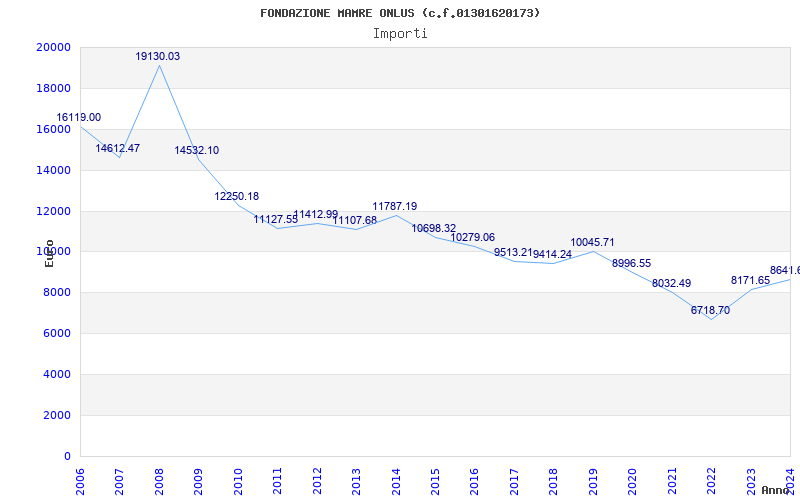The width and height of the screenshot is (800, 500).
Task: Click the 'Euro' y-axis title
Action: click(49, 253)
